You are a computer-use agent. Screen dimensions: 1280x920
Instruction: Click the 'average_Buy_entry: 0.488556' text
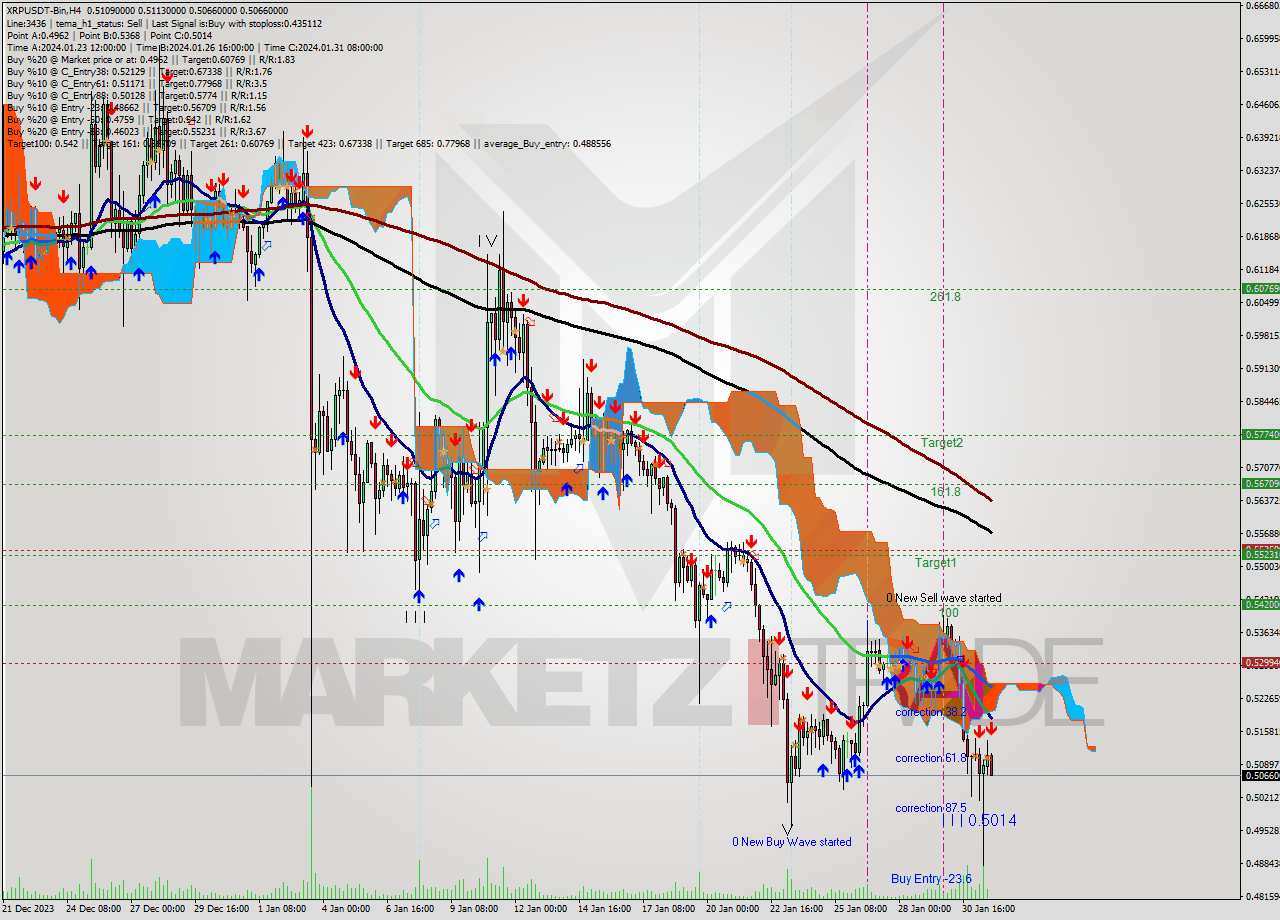tap(547, 144)
